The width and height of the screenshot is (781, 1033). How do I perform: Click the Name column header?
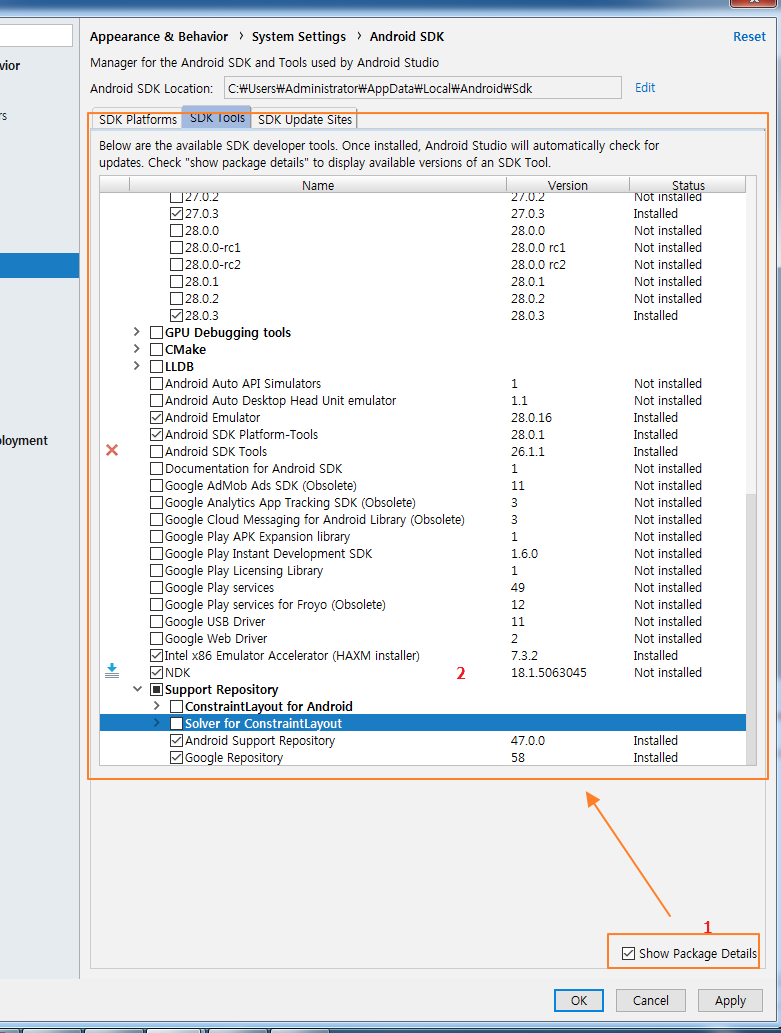[x=318, y=185]
